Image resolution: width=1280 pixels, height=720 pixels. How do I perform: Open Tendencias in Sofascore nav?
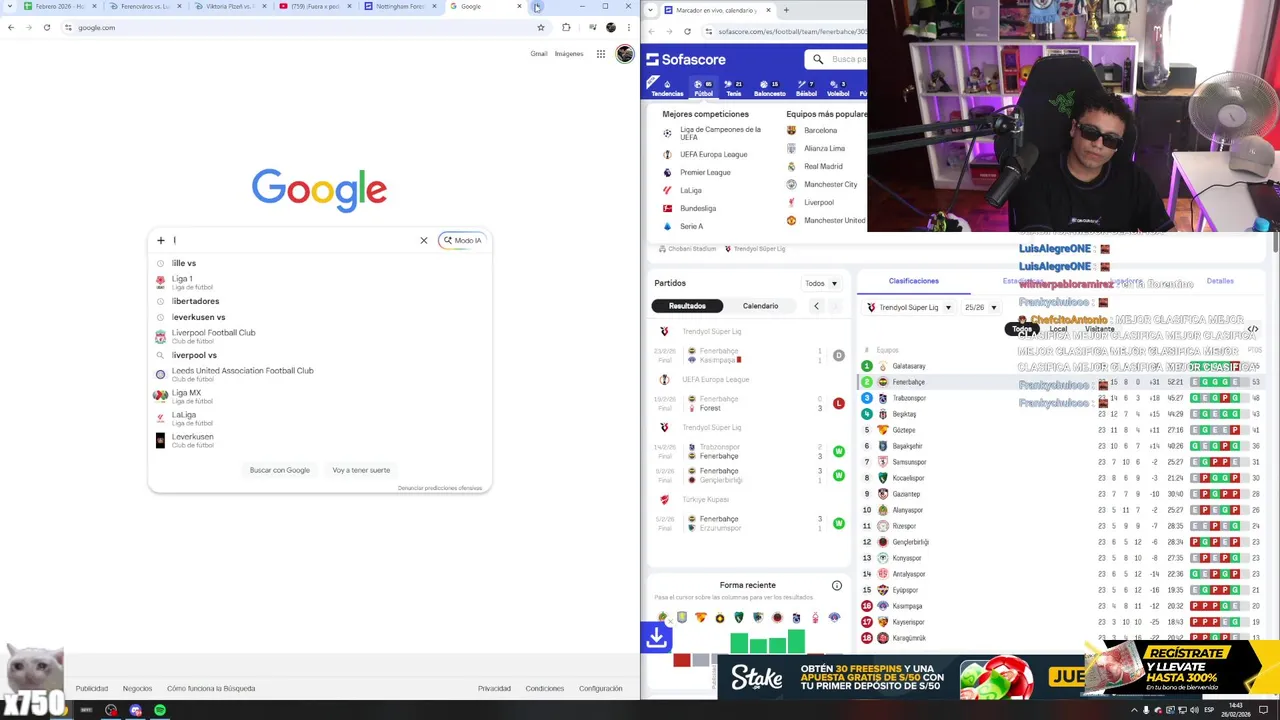[667, 88]
